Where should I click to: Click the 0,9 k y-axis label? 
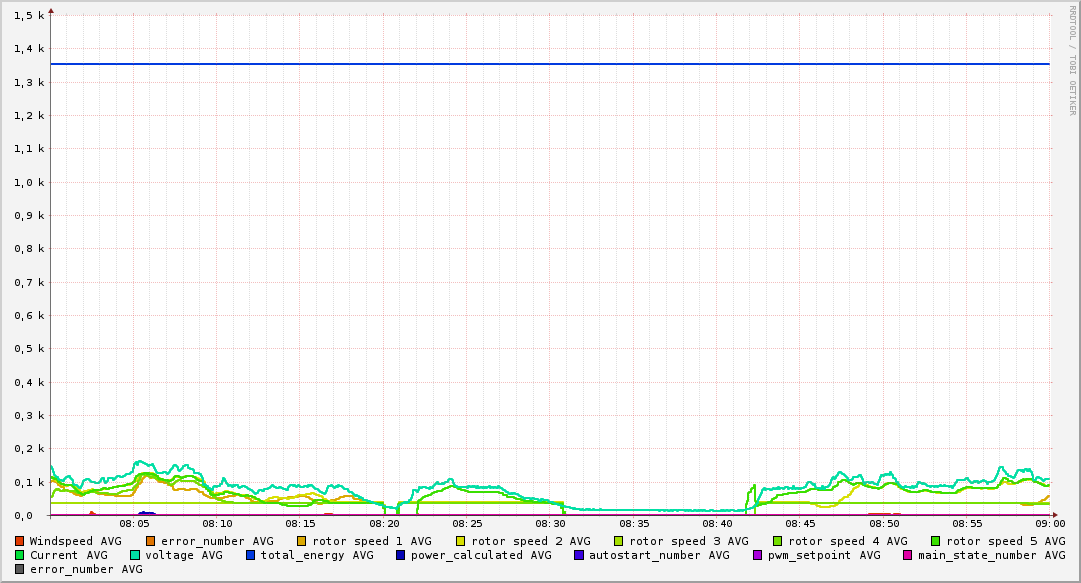[29, 215]
